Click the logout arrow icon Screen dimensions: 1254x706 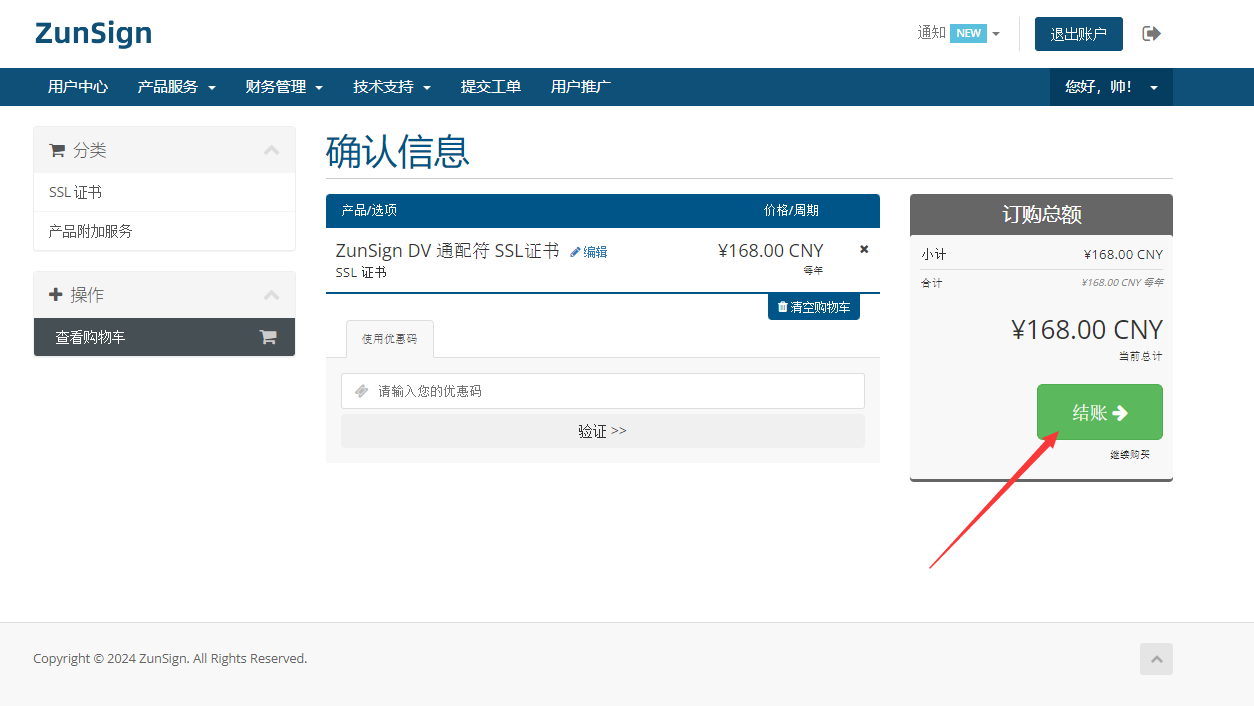coord(1151,34)
